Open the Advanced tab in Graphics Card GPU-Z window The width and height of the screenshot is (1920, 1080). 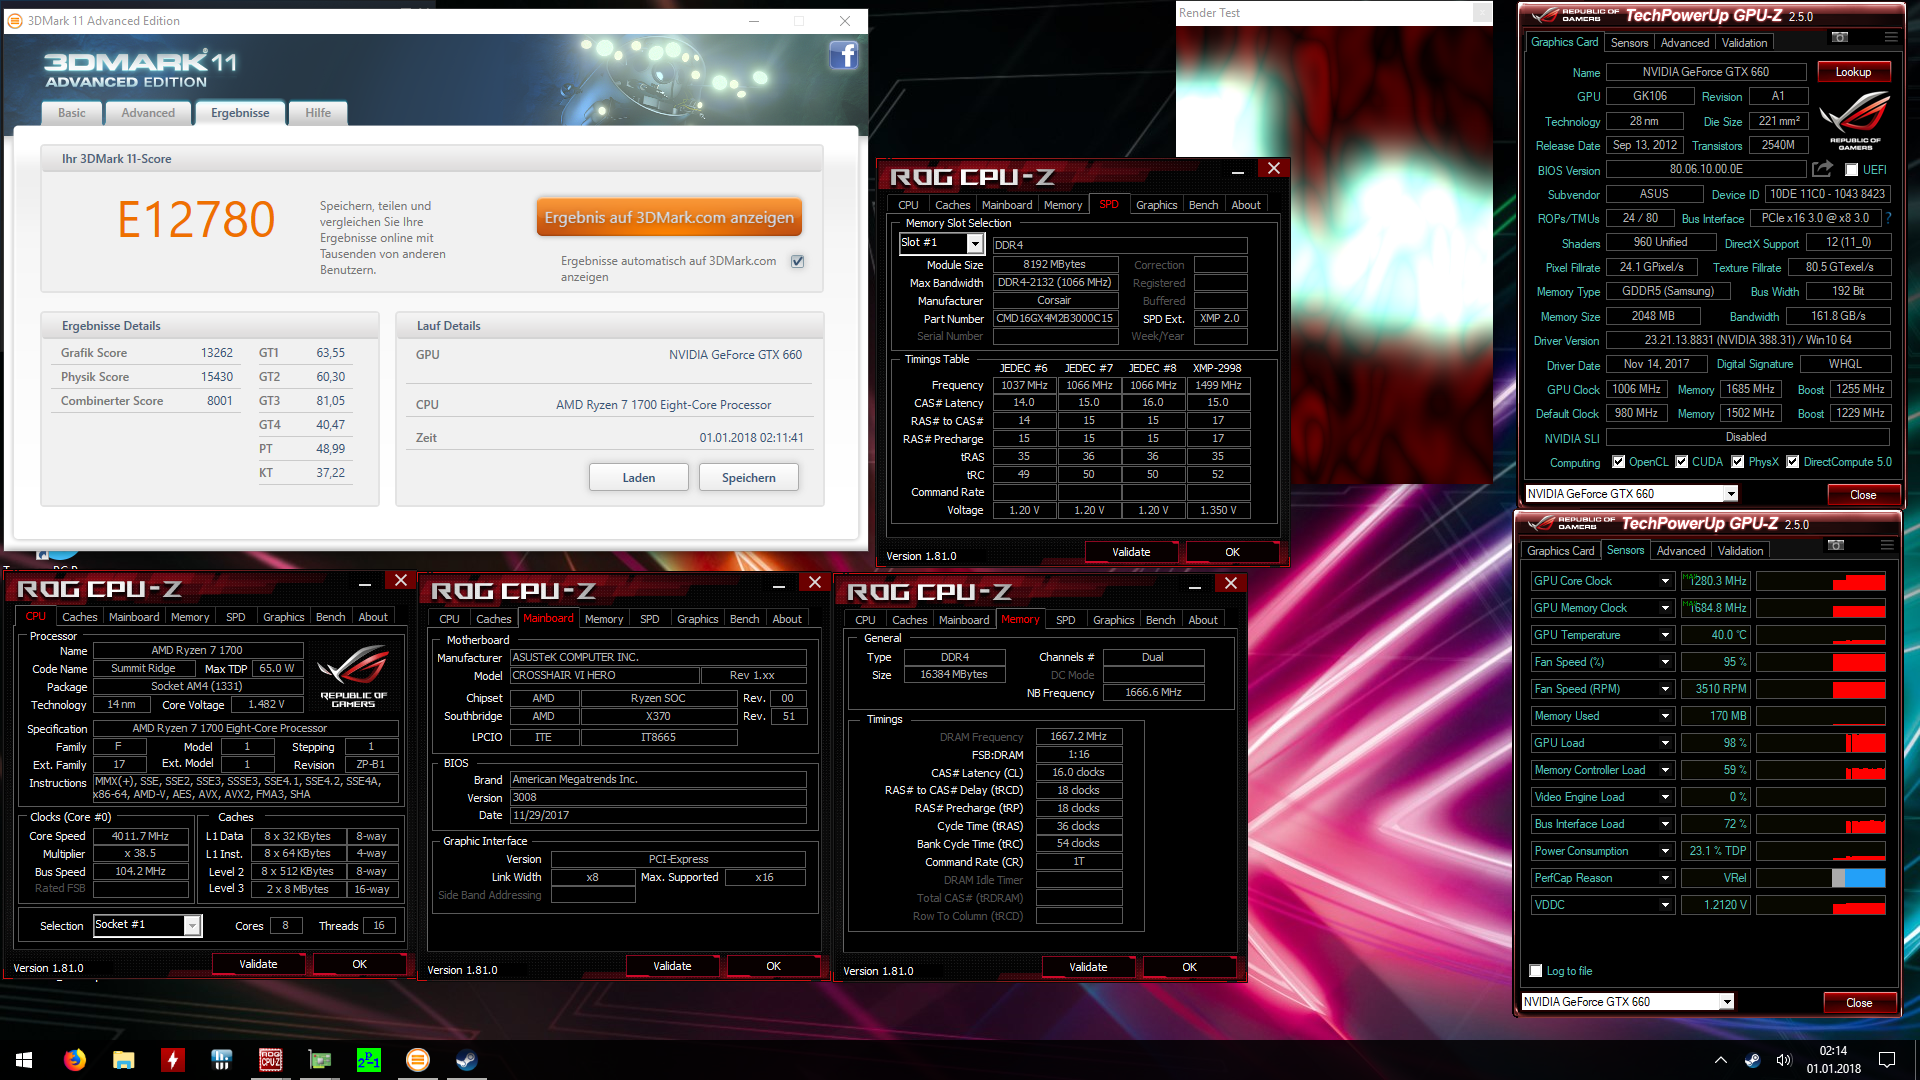click(1684, 43)
